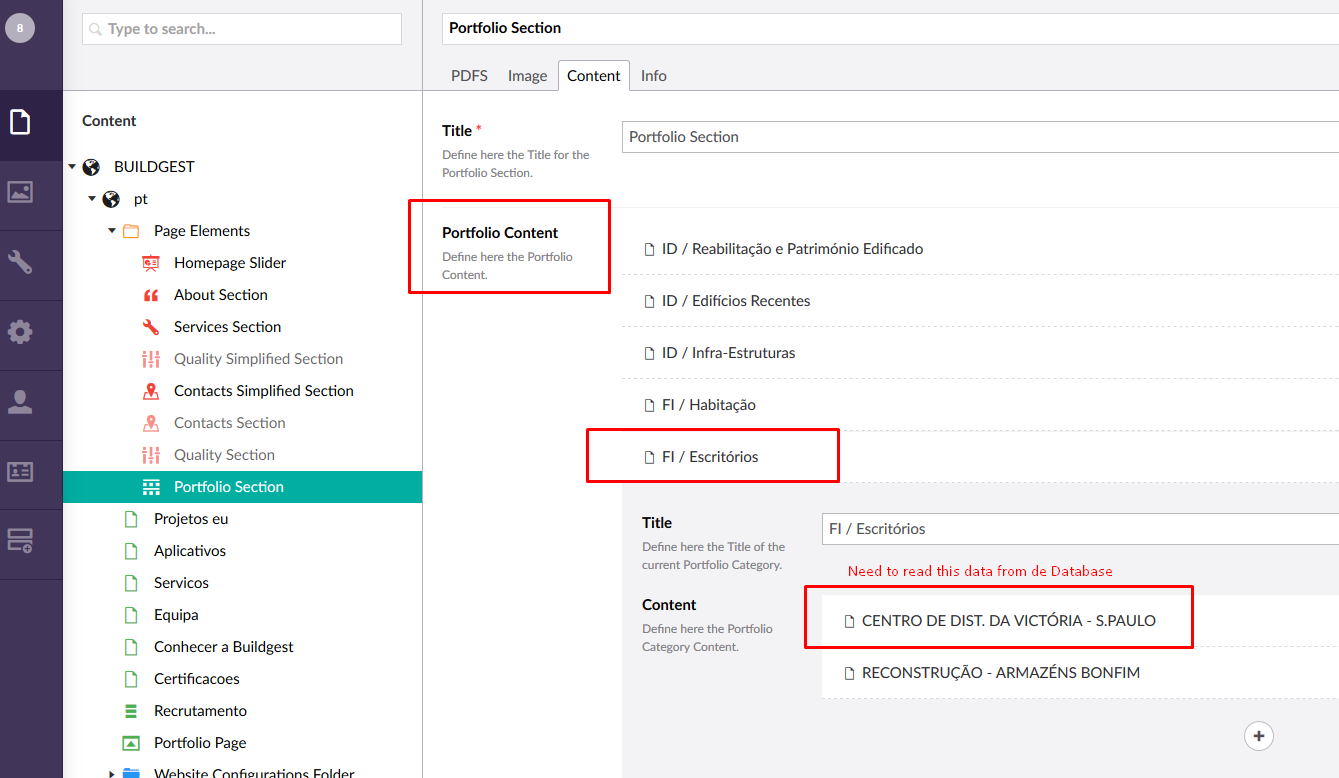Open the Users section person icon

tap(20, 402)
